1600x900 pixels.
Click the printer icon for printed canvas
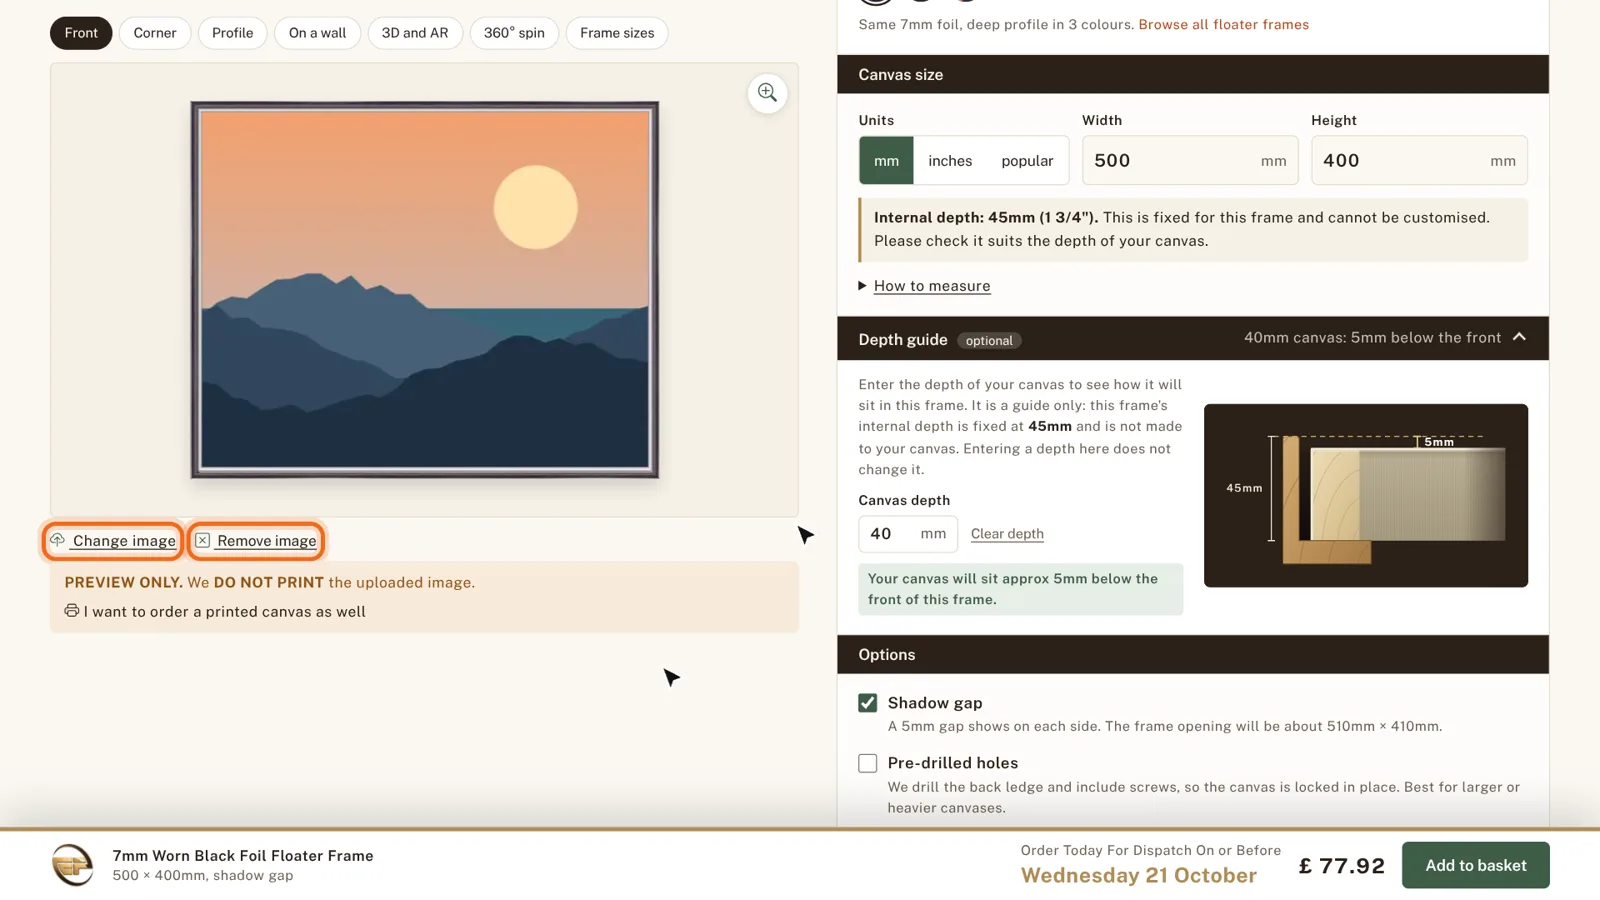click(72, 610)
